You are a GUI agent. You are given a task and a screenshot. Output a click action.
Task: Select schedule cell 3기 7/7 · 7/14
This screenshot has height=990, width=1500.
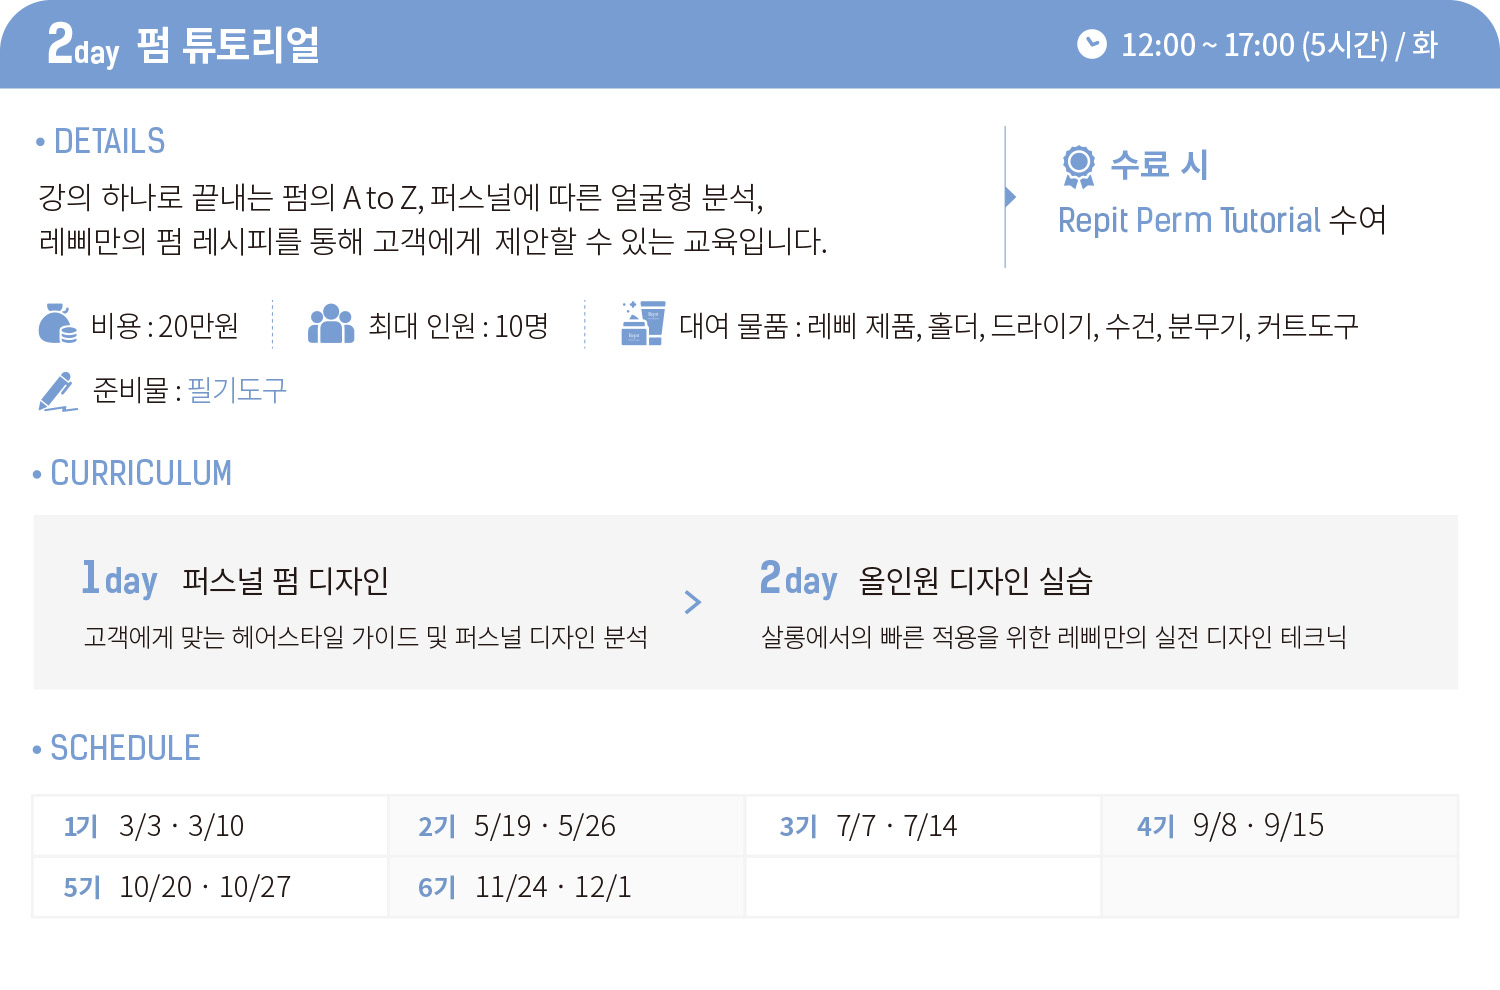(923, 826)
